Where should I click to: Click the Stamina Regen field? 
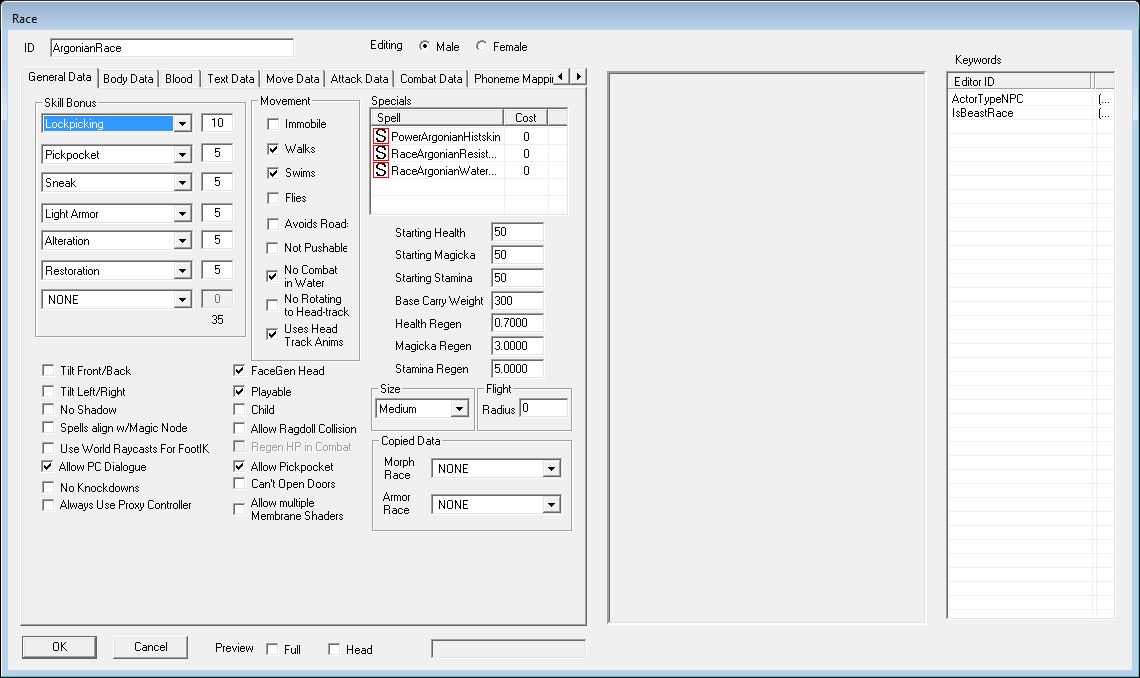coord(517,368)
